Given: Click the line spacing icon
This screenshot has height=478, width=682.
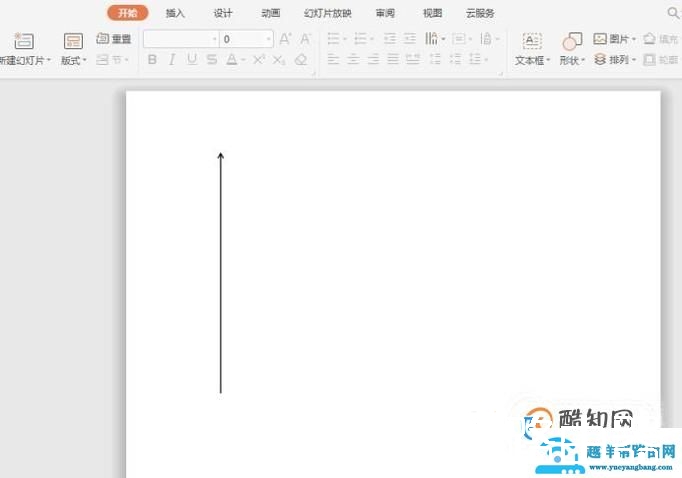Looking at the screenshot, I should pos(476,59).
